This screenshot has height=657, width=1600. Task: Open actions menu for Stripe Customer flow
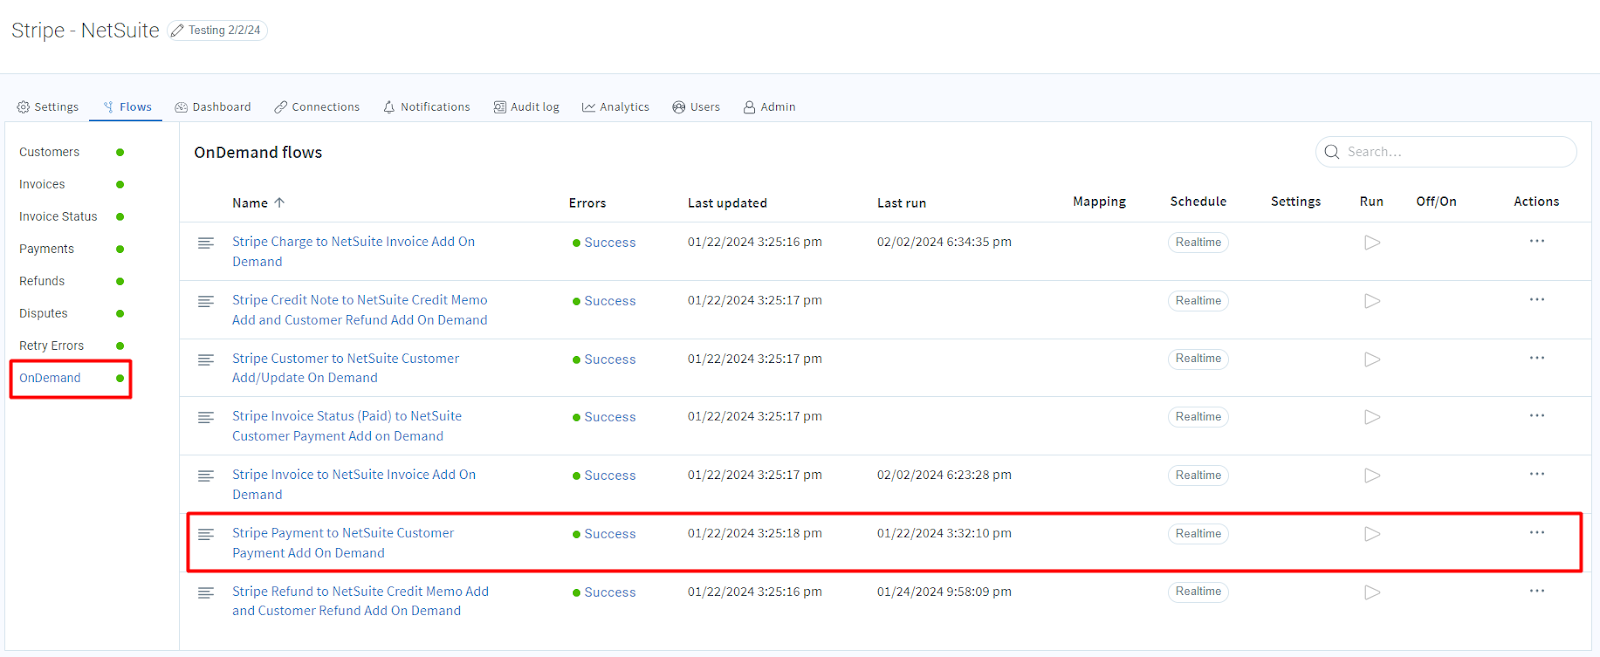(x=1537, y=358)
